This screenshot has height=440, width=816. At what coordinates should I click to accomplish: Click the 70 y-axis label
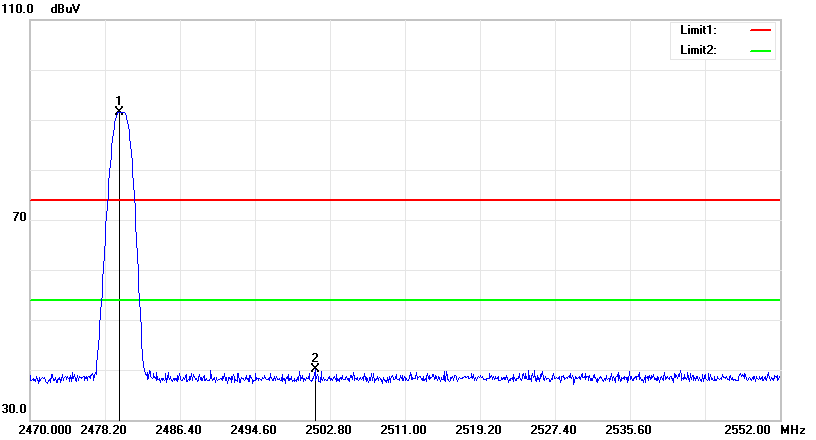pyautogui.click(x=19, y=217)
